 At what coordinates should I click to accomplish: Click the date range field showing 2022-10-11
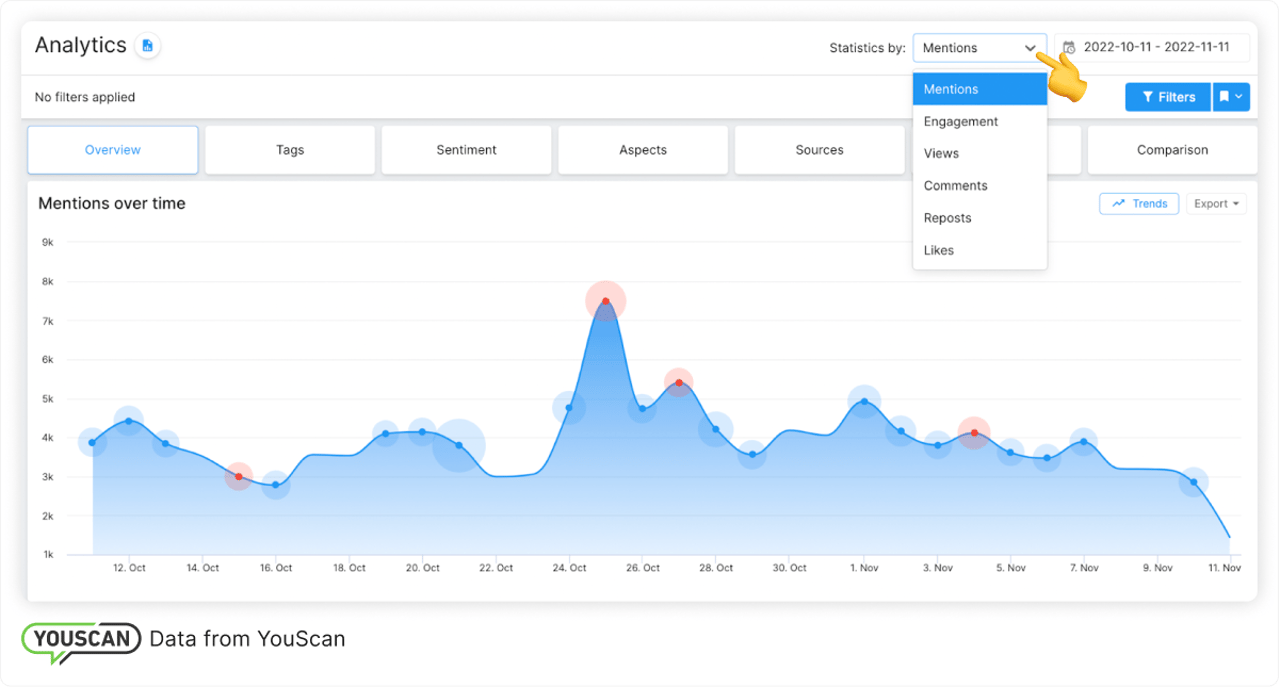[1152, 46]
